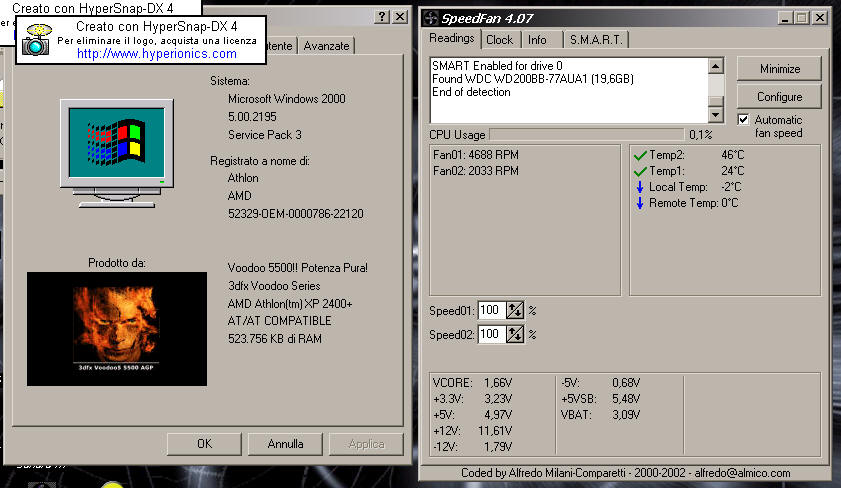Maximize the SpeedFan window
Image resolution: width=841 pixels, height=488 pixels.
click(x=802, y=18)
